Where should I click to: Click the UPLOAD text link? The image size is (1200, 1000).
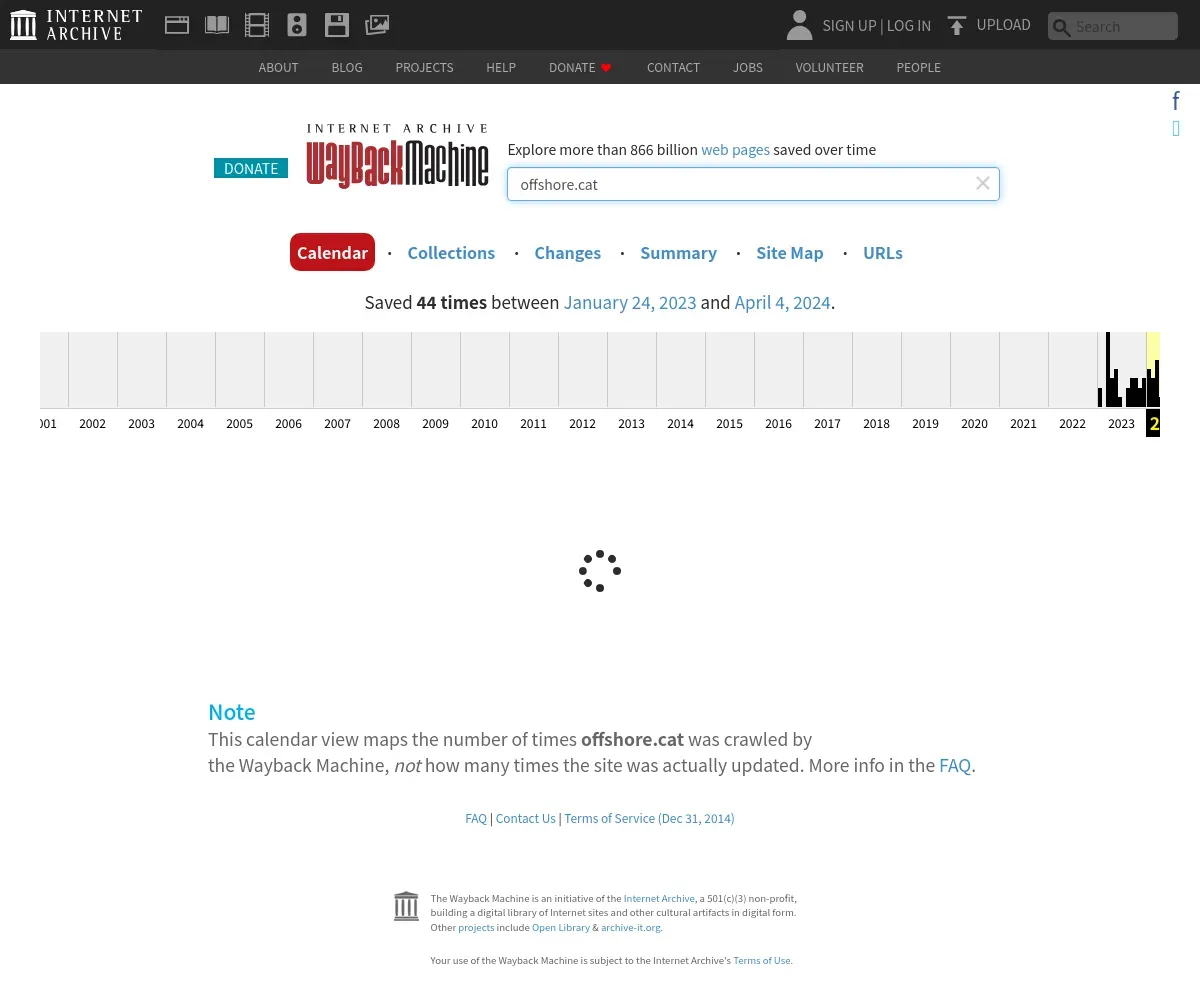pyautogui.click(x=1003, y=25)
